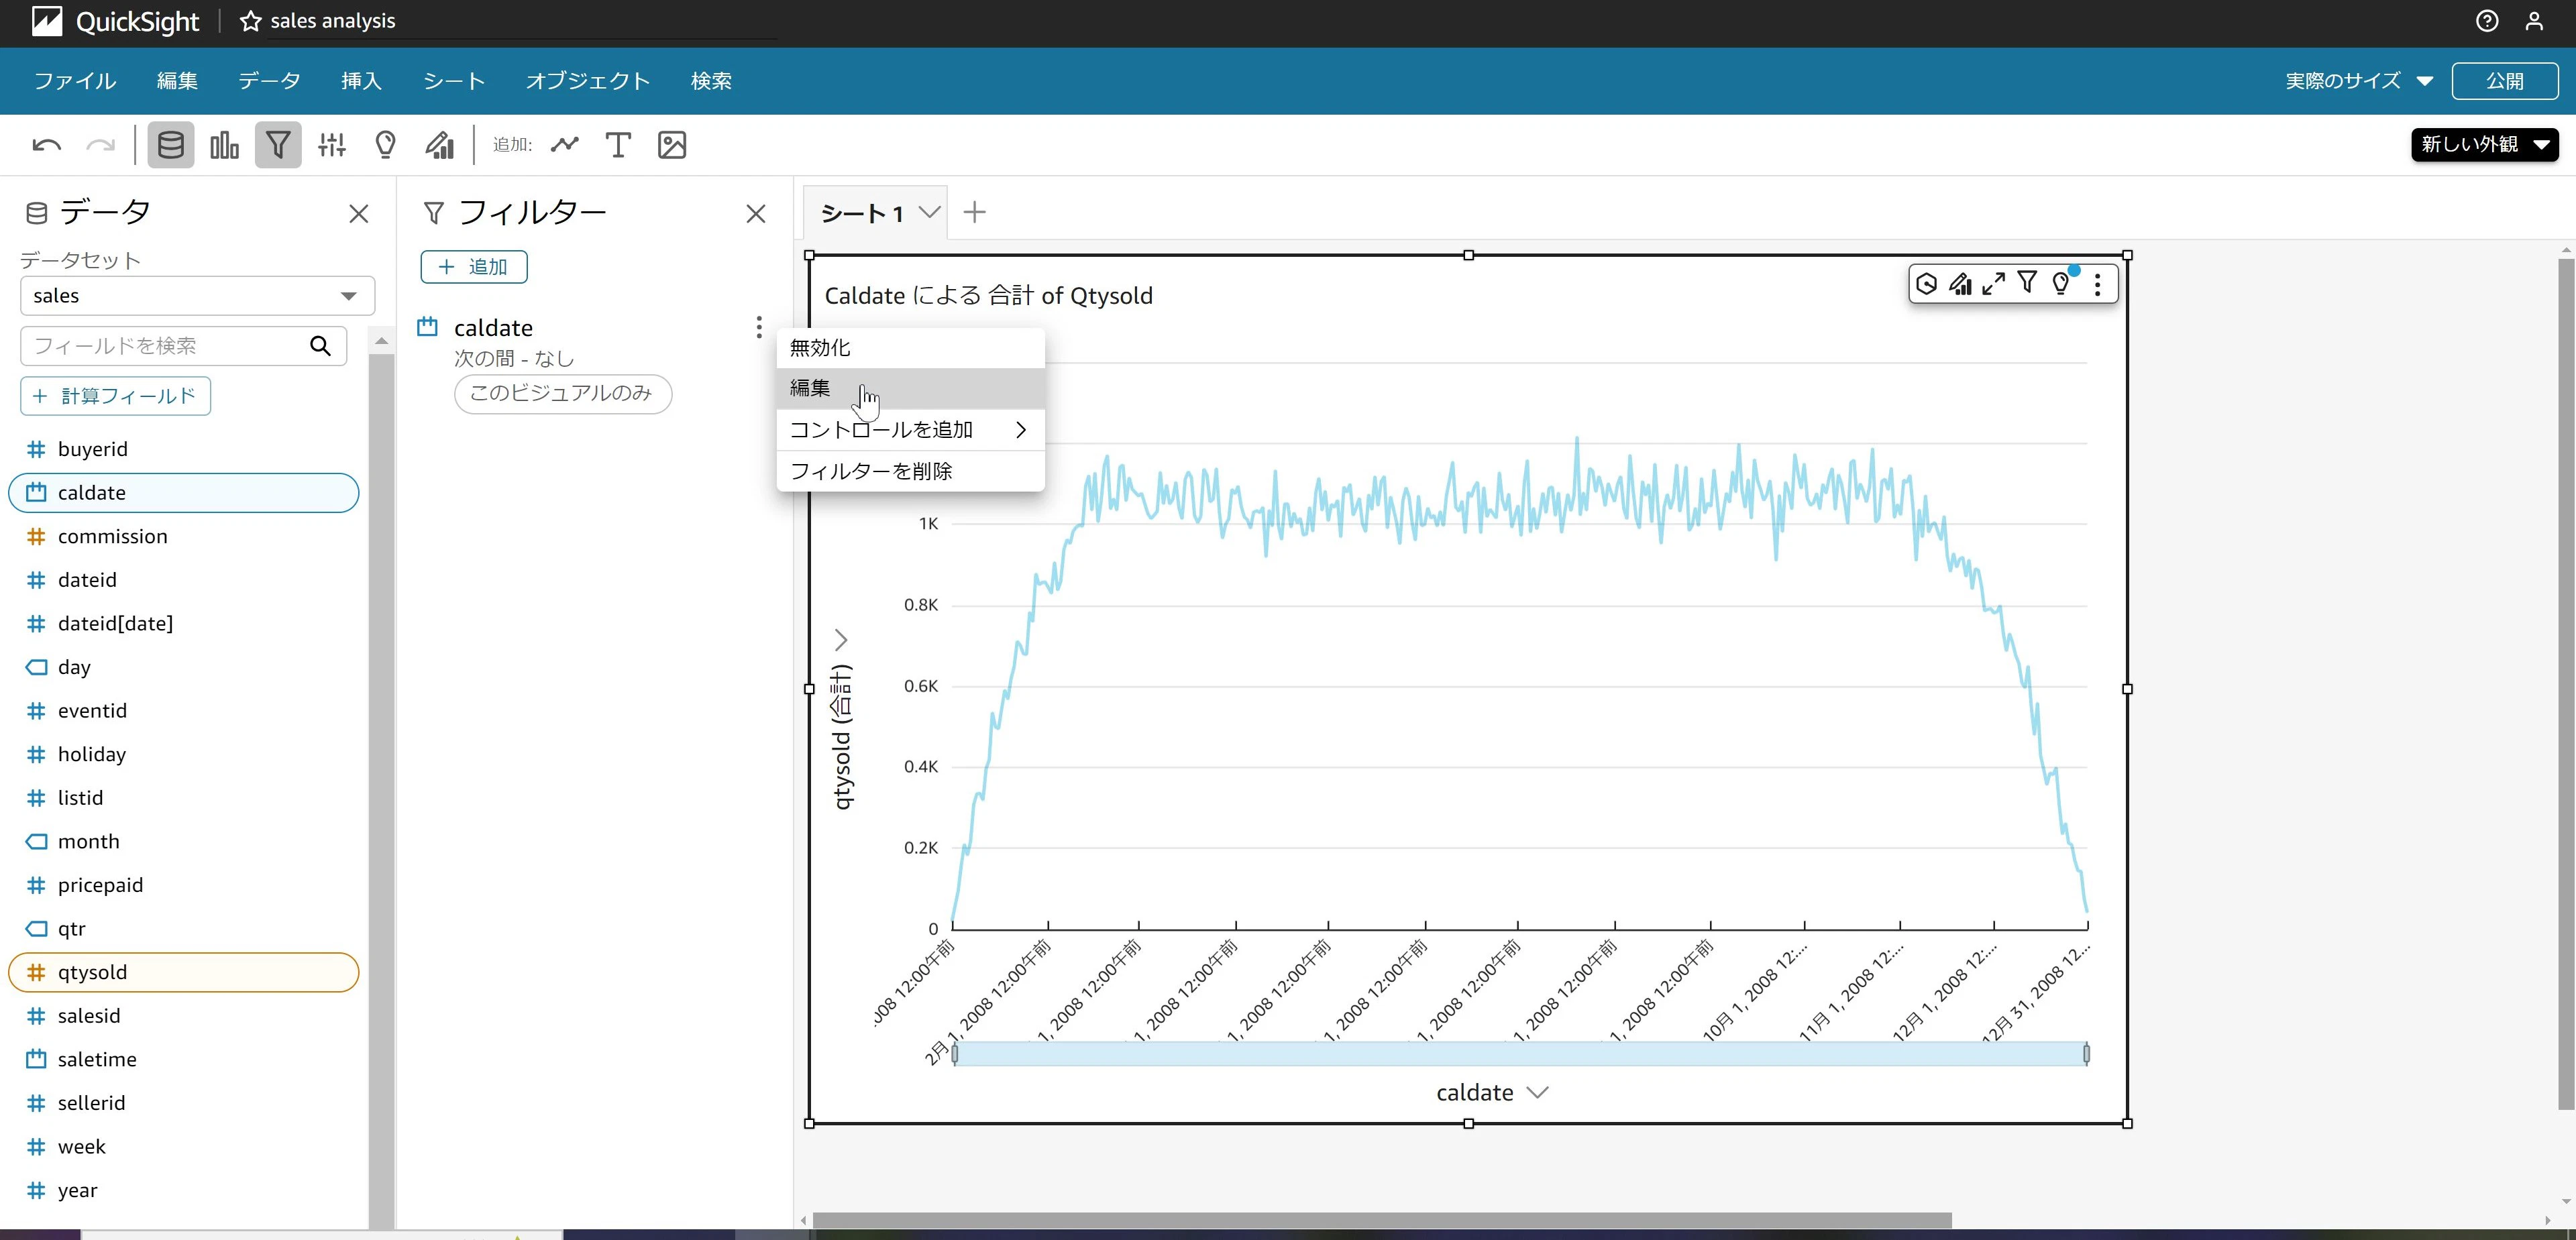Toggle the Data panel database icon
This screenshot has height=1240, width=2576.
pyautogui.click(x=171, y=145)
